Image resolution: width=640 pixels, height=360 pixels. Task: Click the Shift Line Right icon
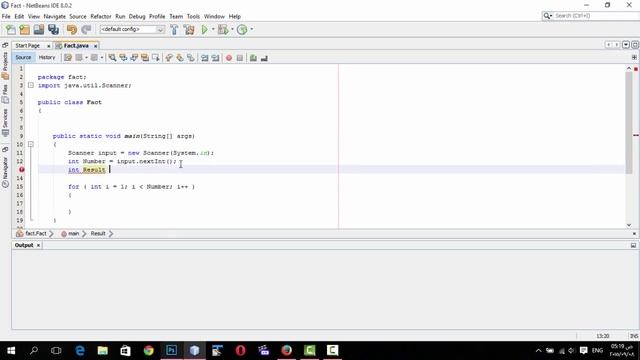tap(215, 58)
